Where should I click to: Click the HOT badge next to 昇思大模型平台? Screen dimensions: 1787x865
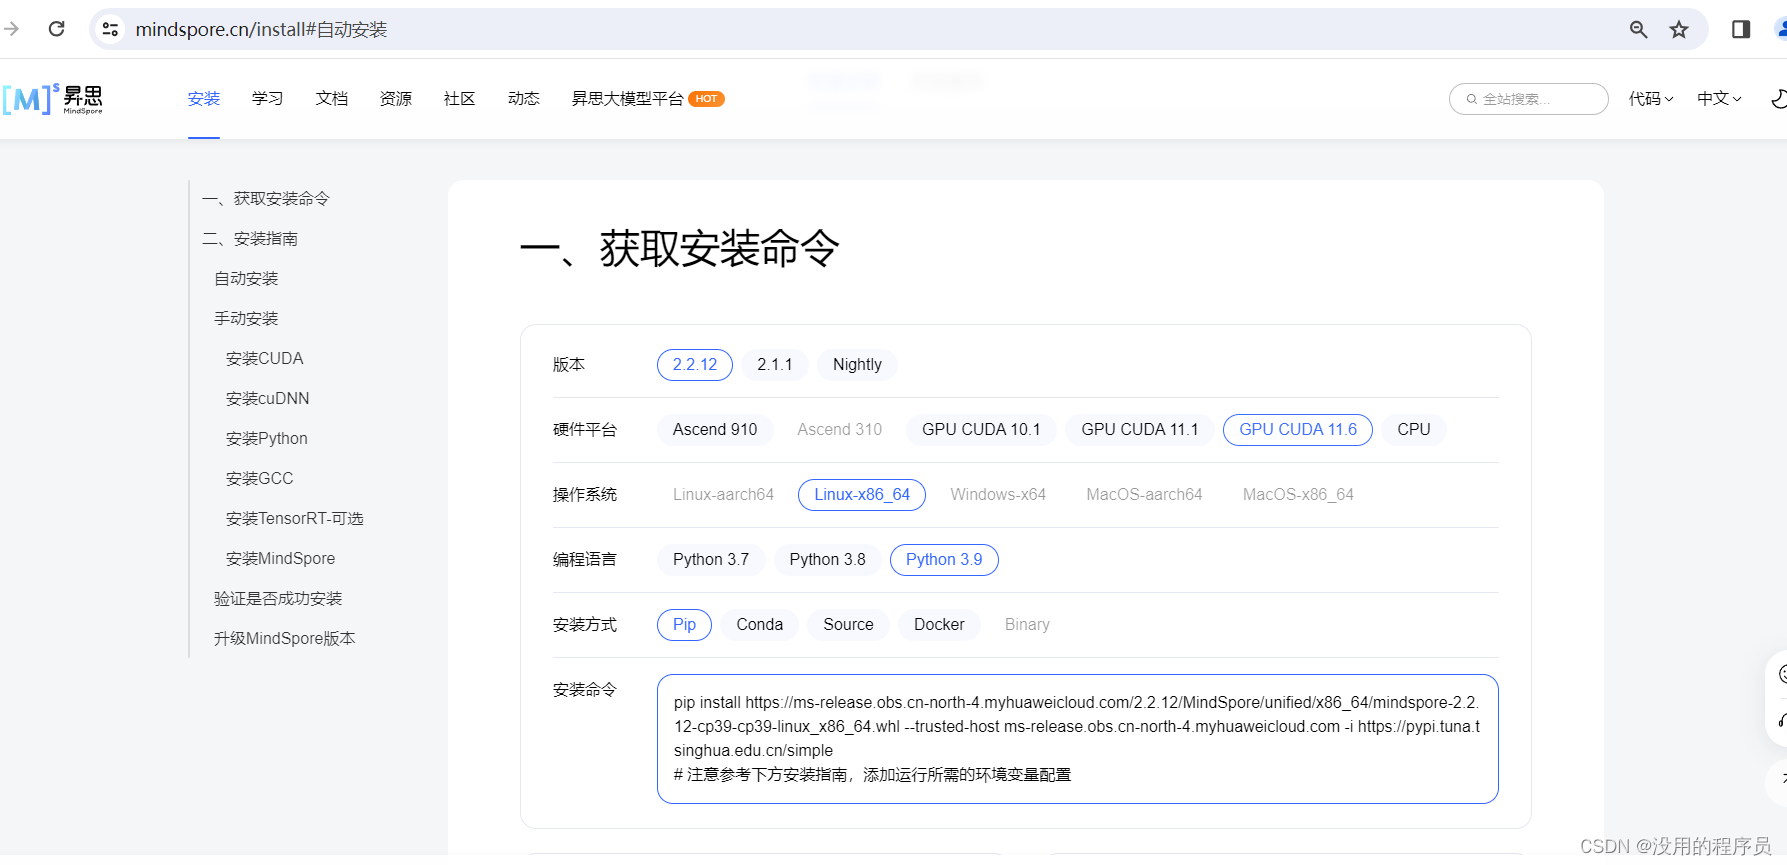pyautogui.click(x=706, y=99)
